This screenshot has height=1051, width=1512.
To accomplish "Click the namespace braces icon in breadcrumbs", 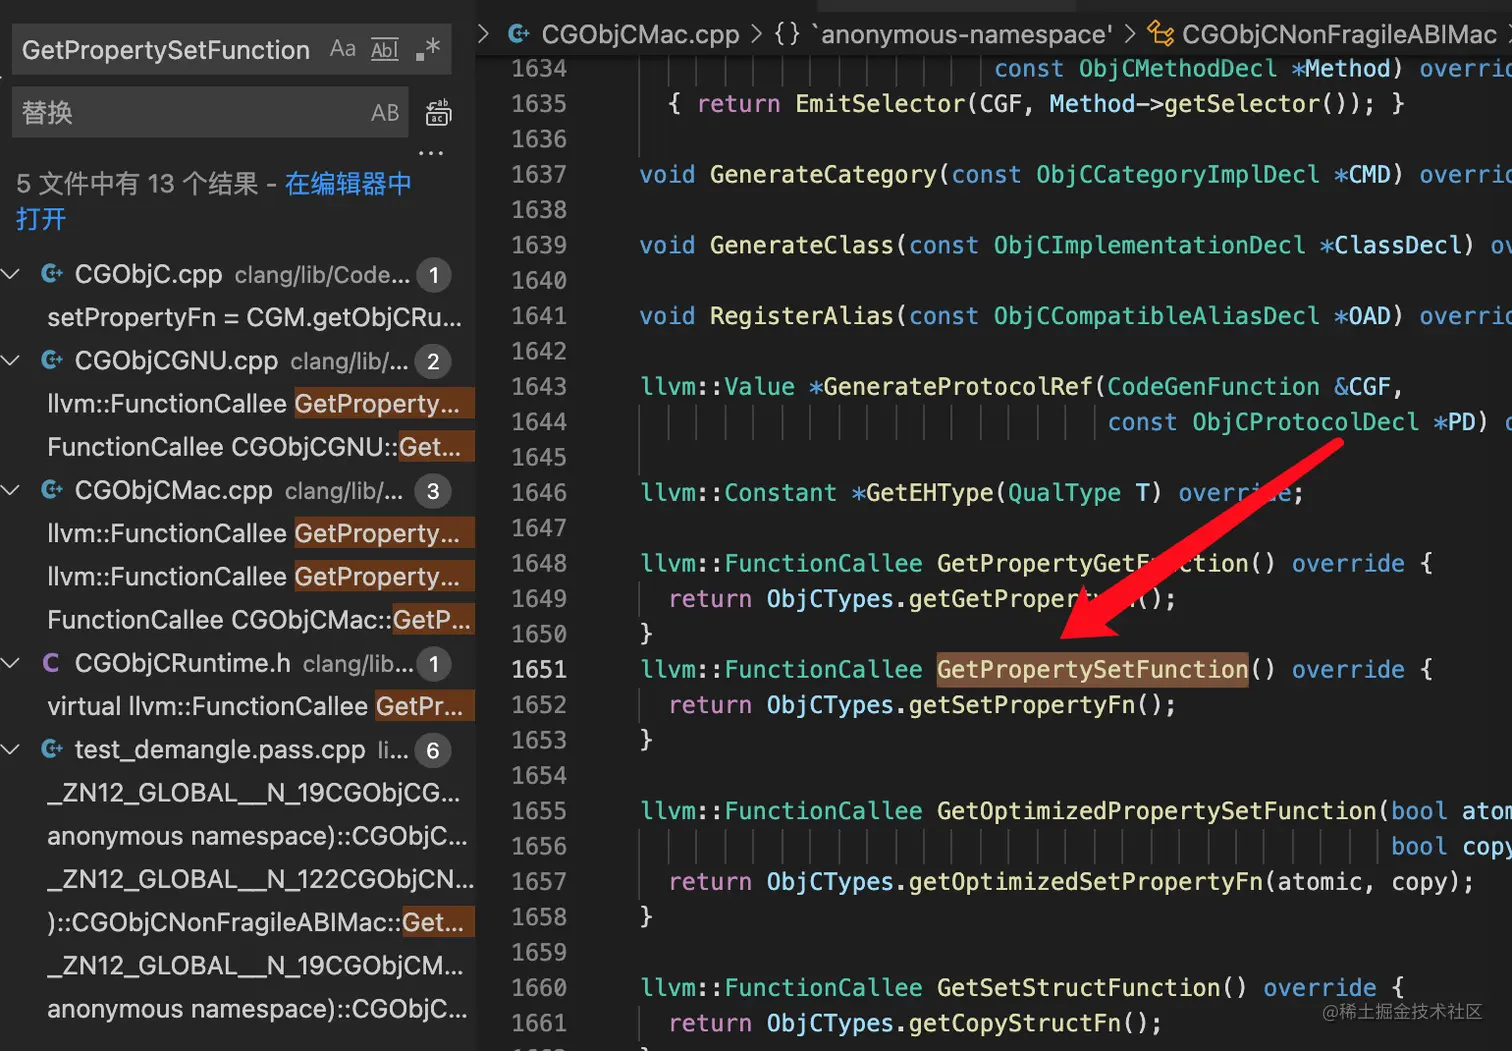I will 788,34.
